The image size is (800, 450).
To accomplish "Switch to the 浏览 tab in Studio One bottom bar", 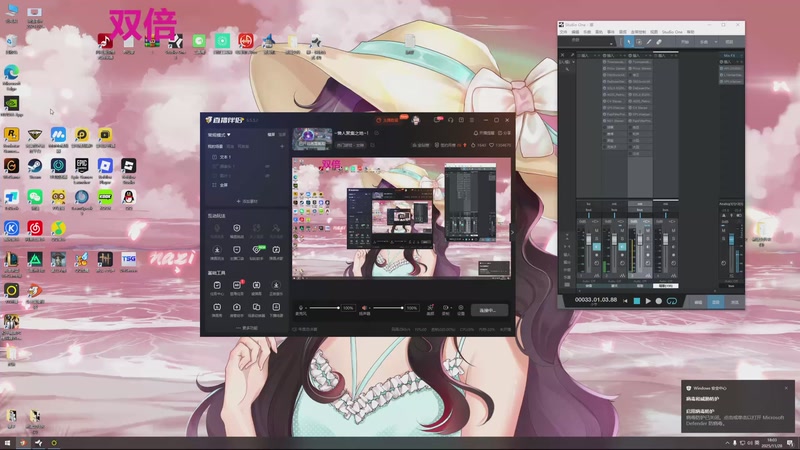I will click(x=734, y=302).
